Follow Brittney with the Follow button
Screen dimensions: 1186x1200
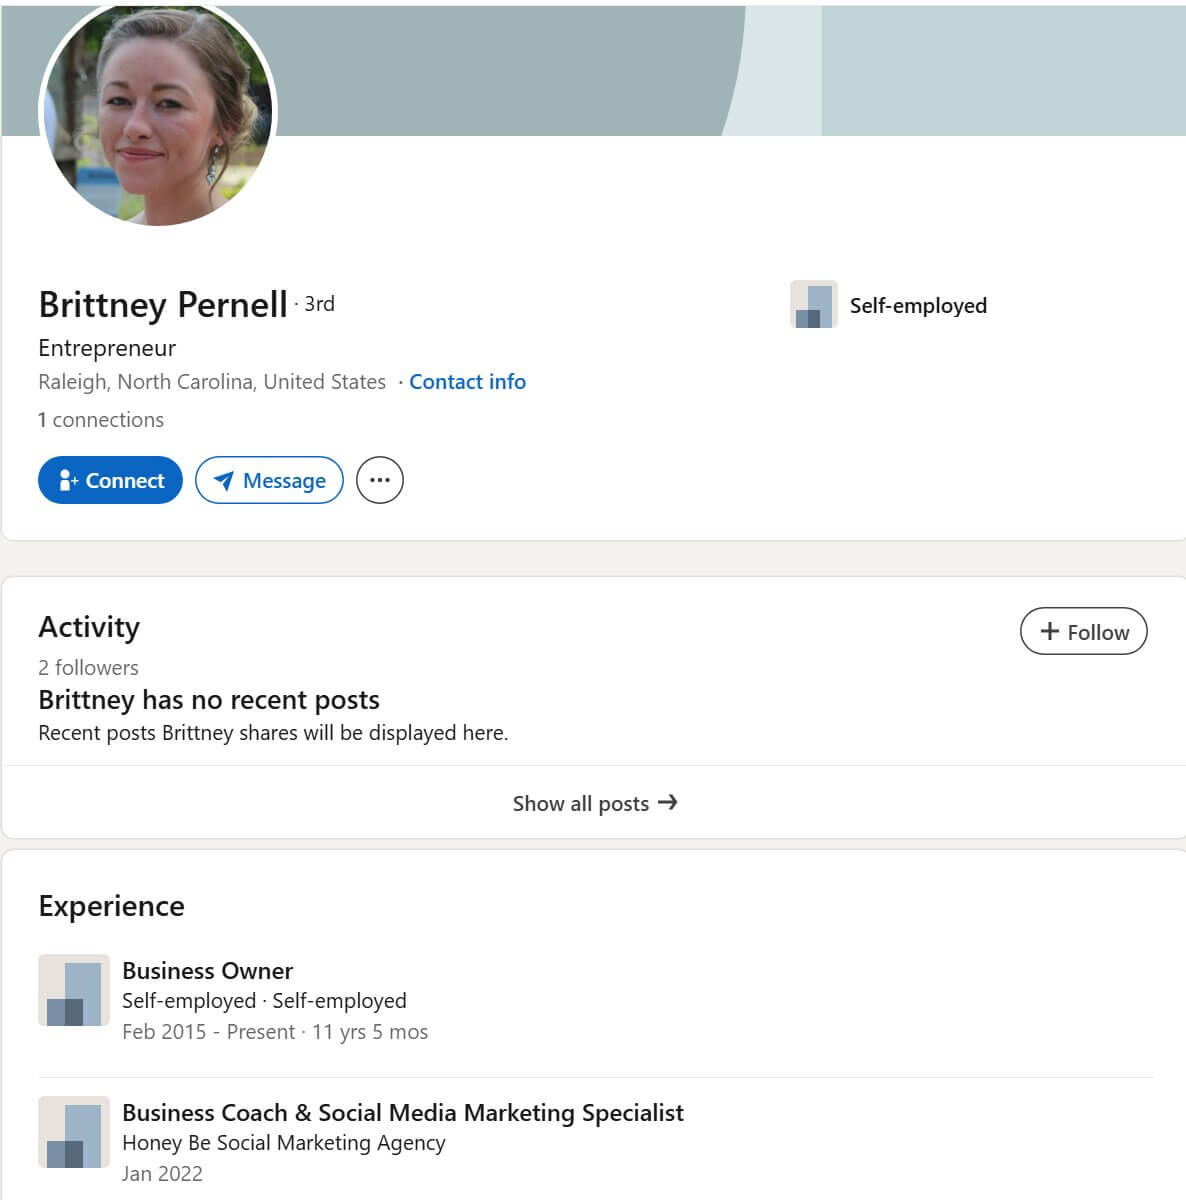pos(1083,631)
